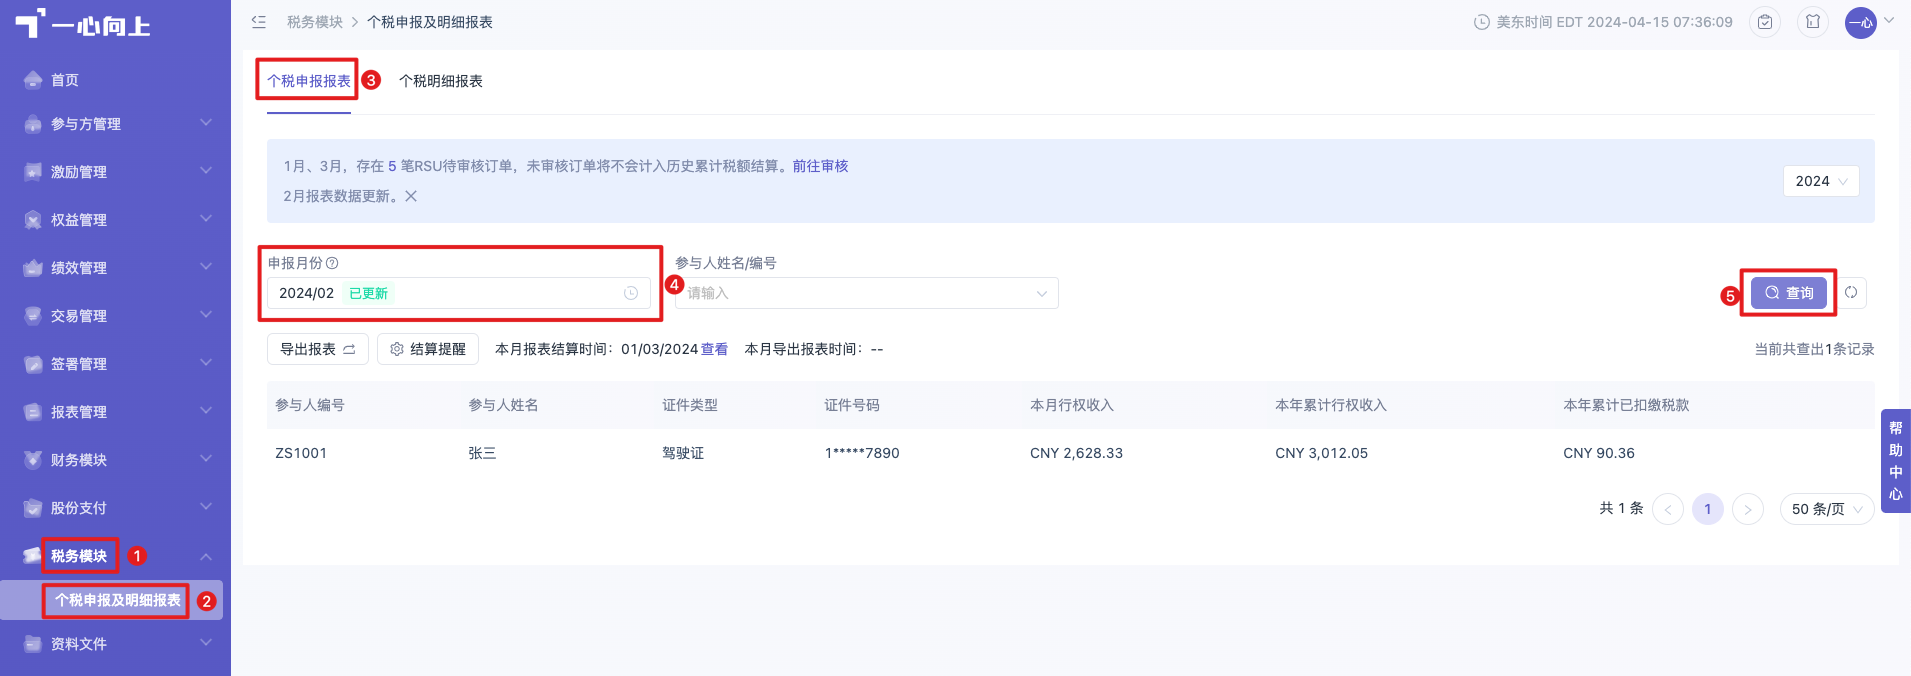Click the 查看 link after settlement time
1911x676 pixels.
pyautogui.click(x=714, y=349)
